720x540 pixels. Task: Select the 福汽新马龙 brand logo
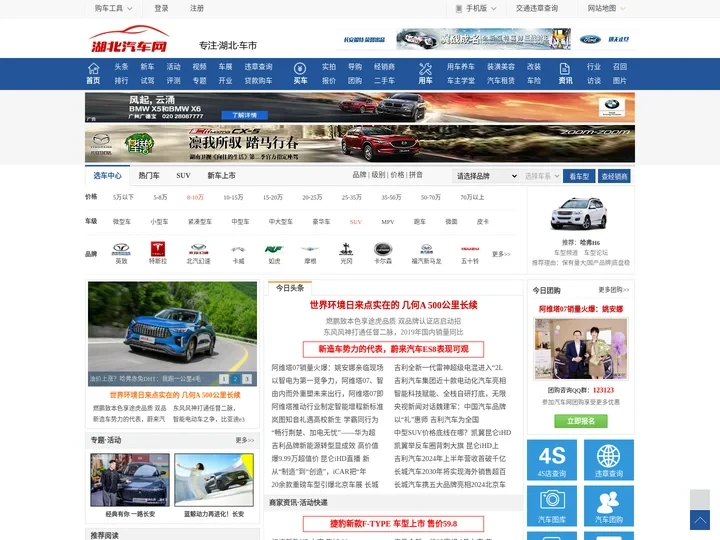click(427, 249)
